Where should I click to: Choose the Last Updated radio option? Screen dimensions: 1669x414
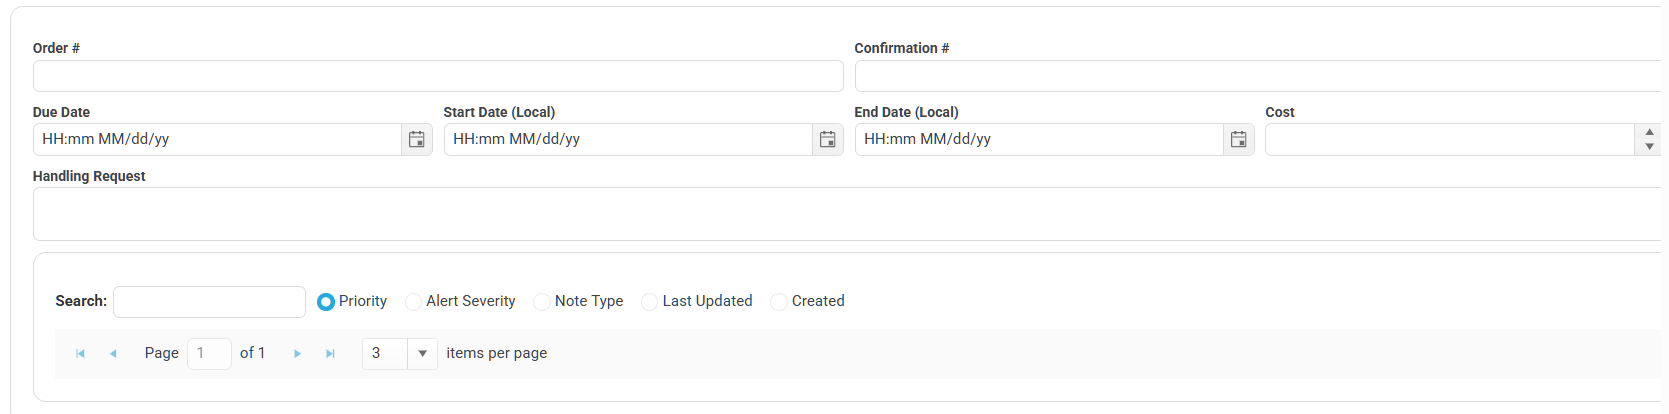[650, 302]
